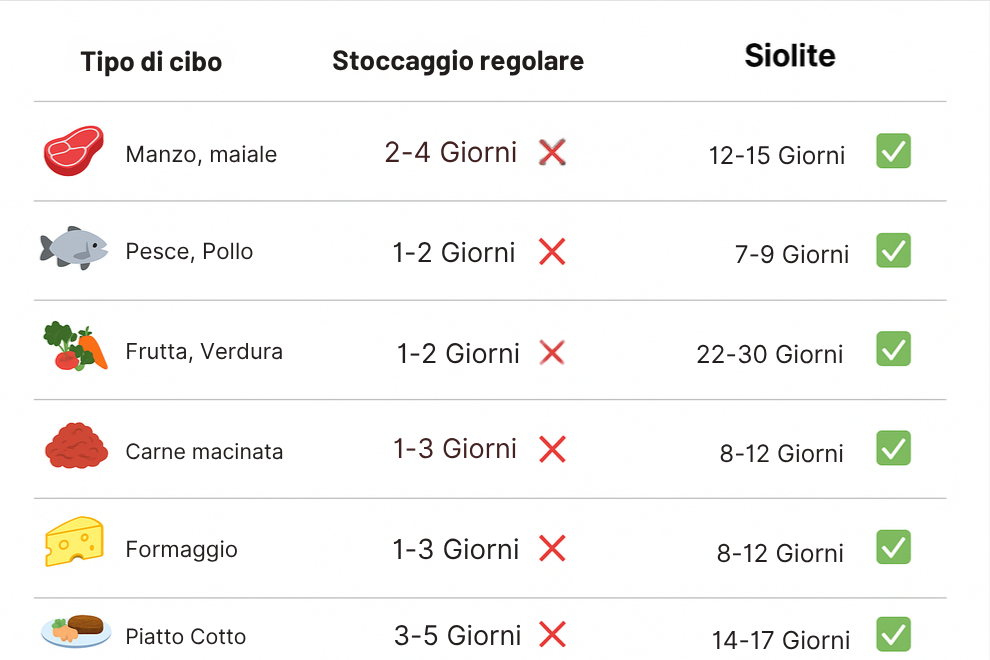Click green checkmark next to 22-30 Giorni
990x660 pixels.
[x=893, y=349]
